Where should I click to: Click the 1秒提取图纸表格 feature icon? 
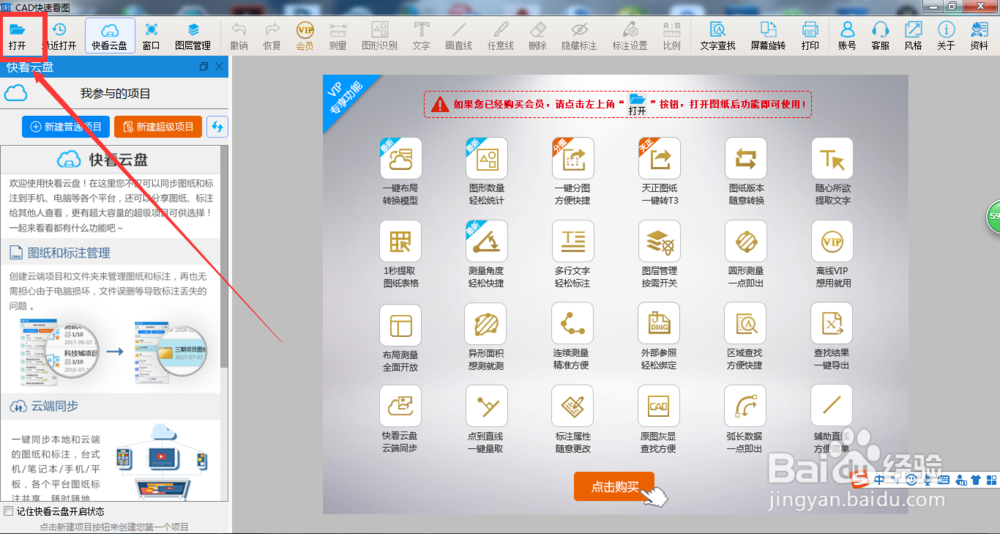pyautogui.click(x=401, y=241)
